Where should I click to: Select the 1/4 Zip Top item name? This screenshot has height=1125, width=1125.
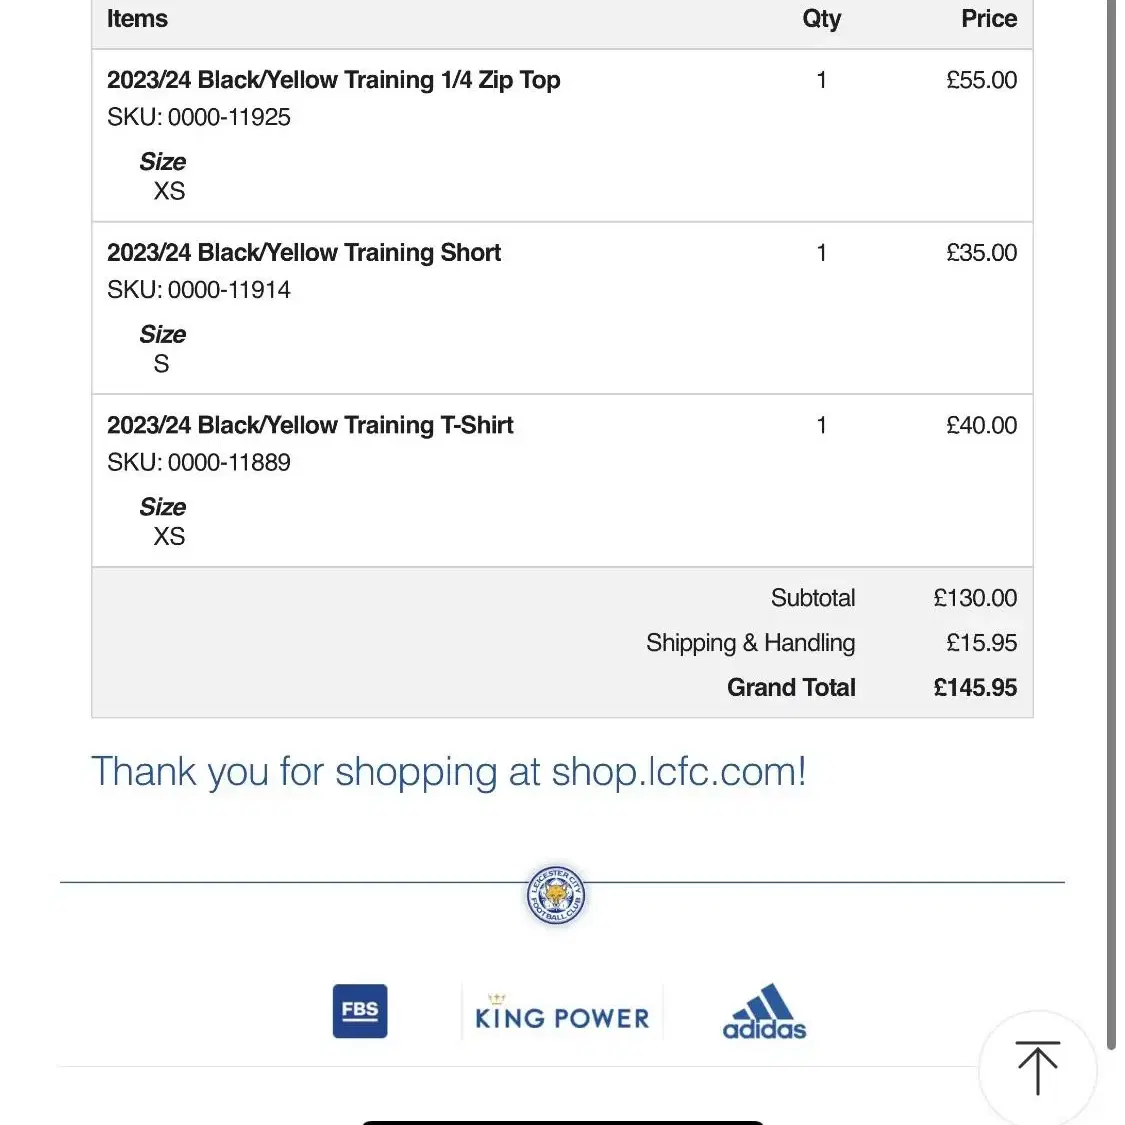pyautogui.click(x=334, y=80)
